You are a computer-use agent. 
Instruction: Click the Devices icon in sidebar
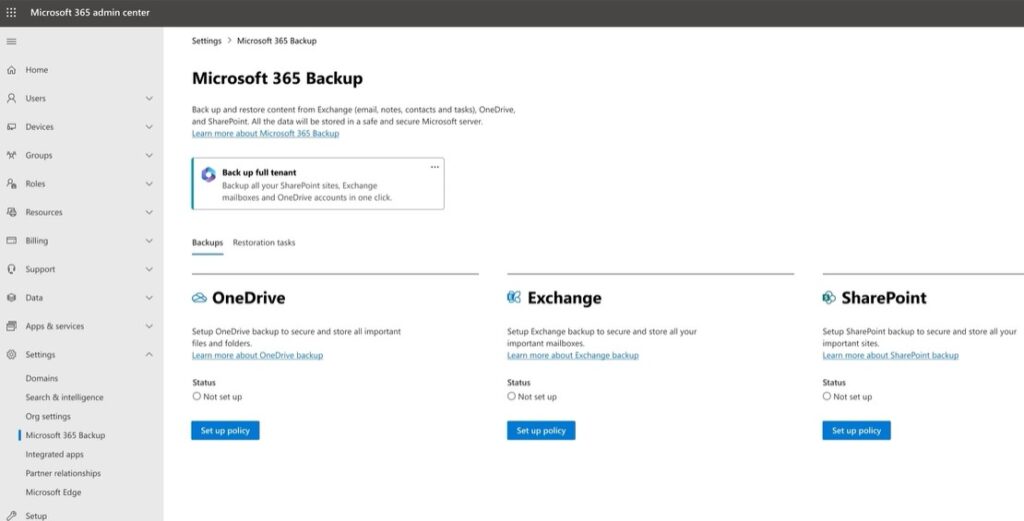point(11,127)
